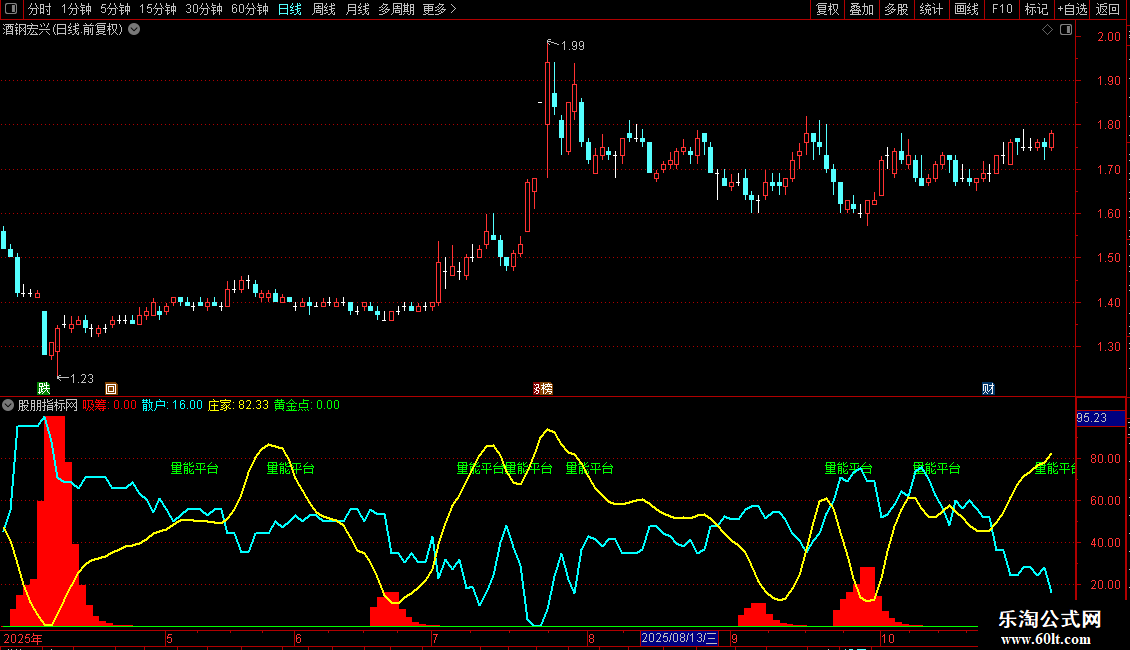The height and width of the screenshot is (650, 1130).
Task: Click the stock title 酒钢宏兴(日线.前复权)
Action: pos(63,30)
